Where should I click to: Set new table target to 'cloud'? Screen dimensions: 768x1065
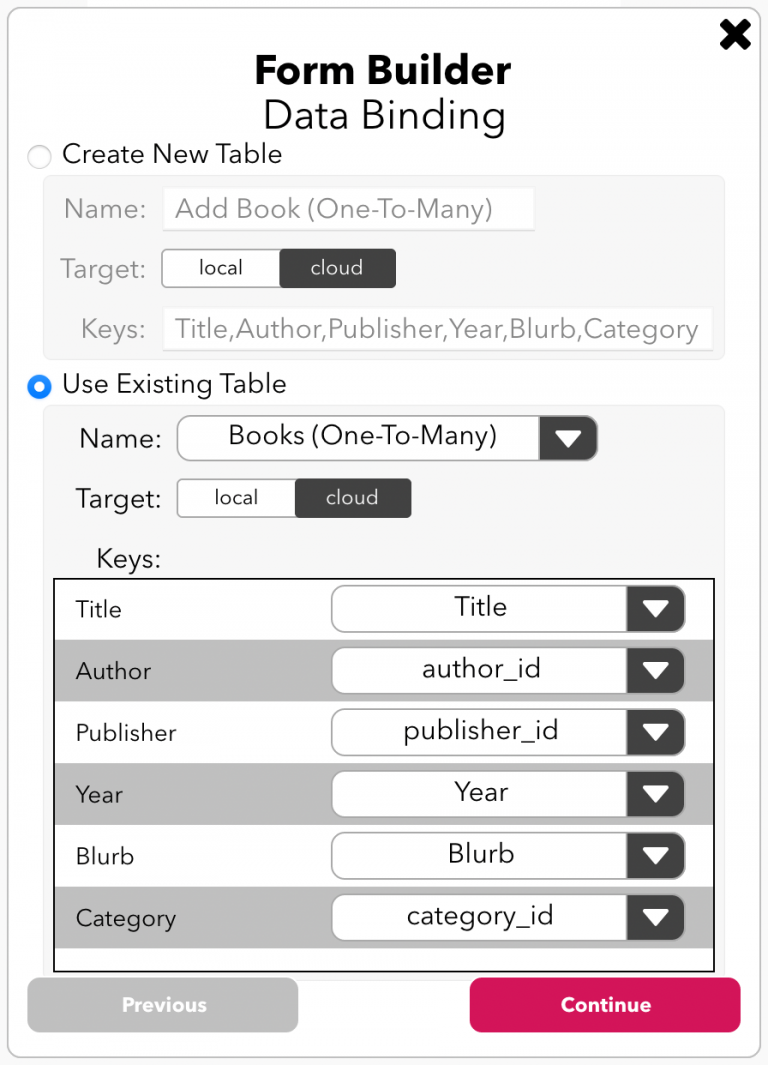(x=337, y=268)
